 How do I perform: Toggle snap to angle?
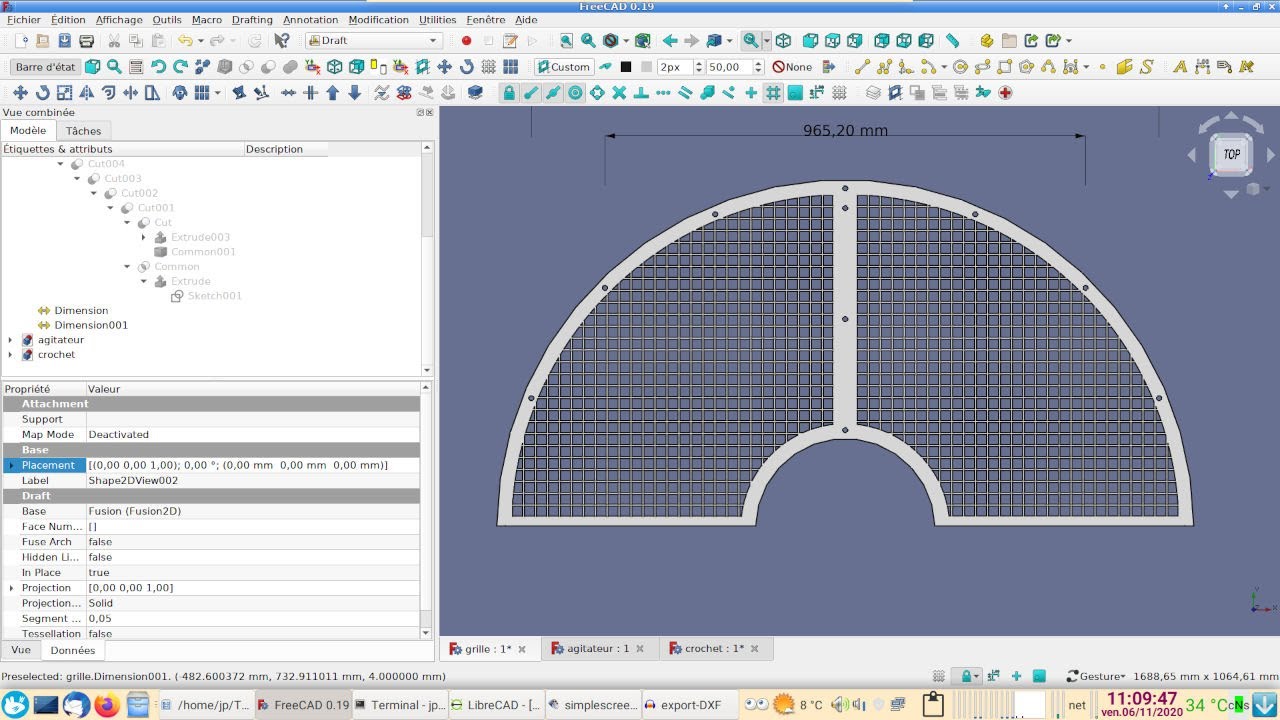coord(597,93)
